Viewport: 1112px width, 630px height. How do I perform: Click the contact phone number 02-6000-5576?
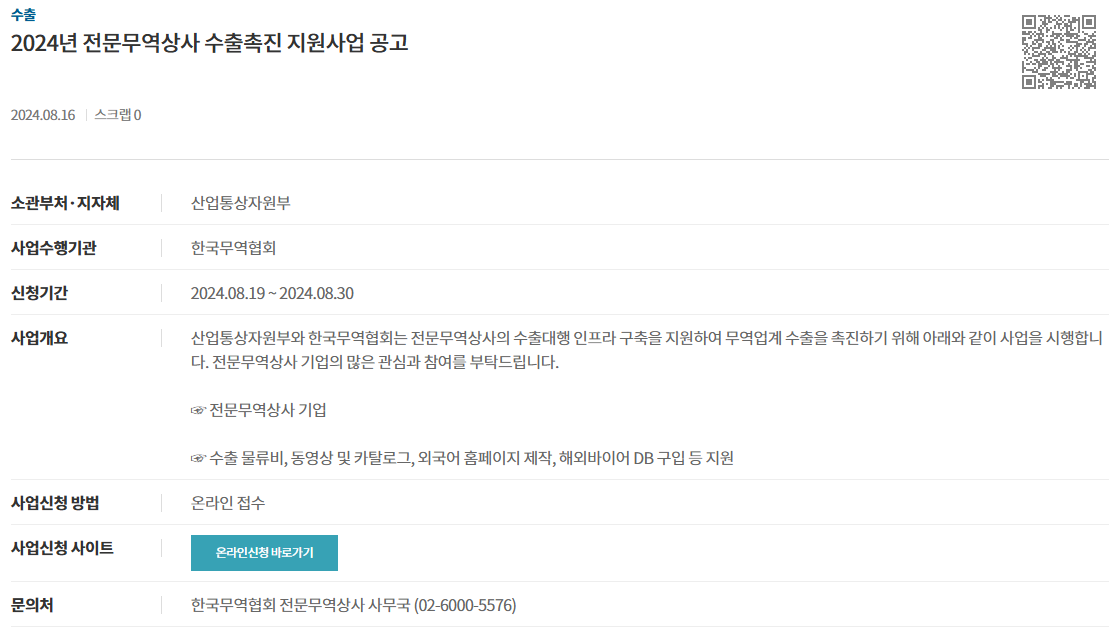(x=465, y=605)
